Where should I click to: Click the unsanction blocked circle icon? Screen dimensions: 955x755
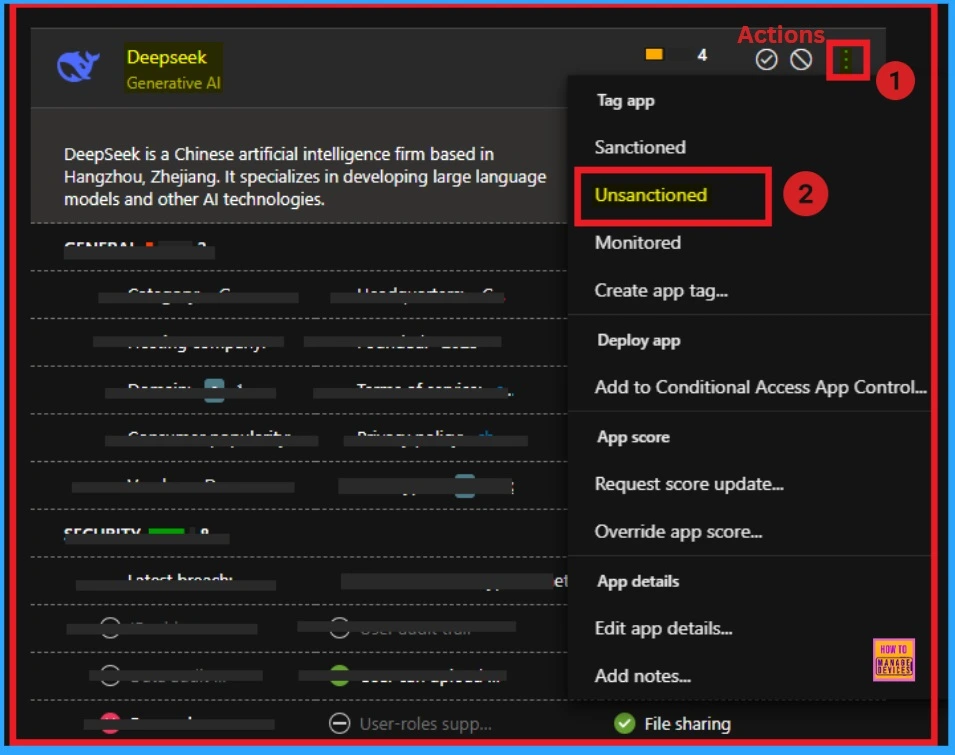[x=801, y=60]
